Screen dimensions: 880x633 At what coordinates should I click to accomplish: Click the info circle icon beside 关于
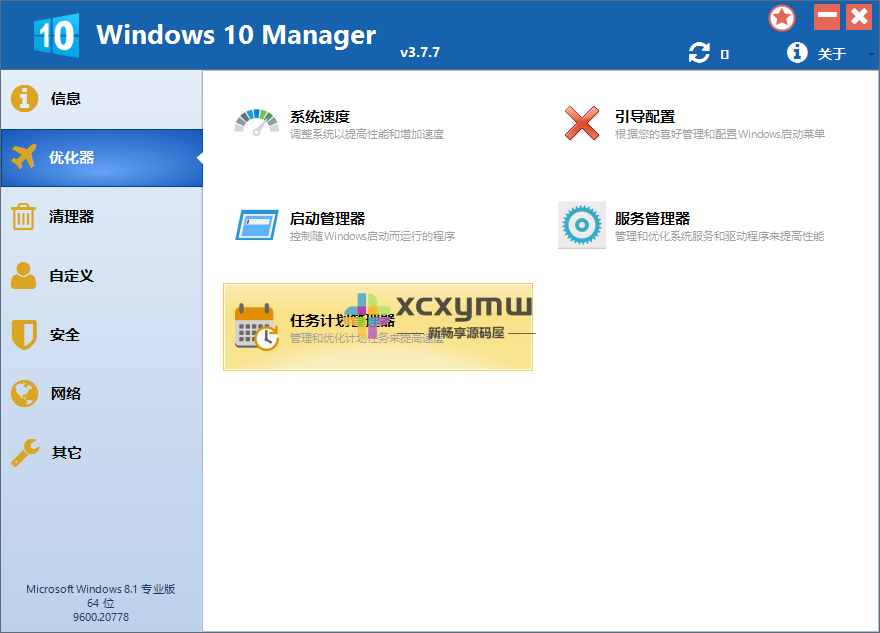point(797,53)
